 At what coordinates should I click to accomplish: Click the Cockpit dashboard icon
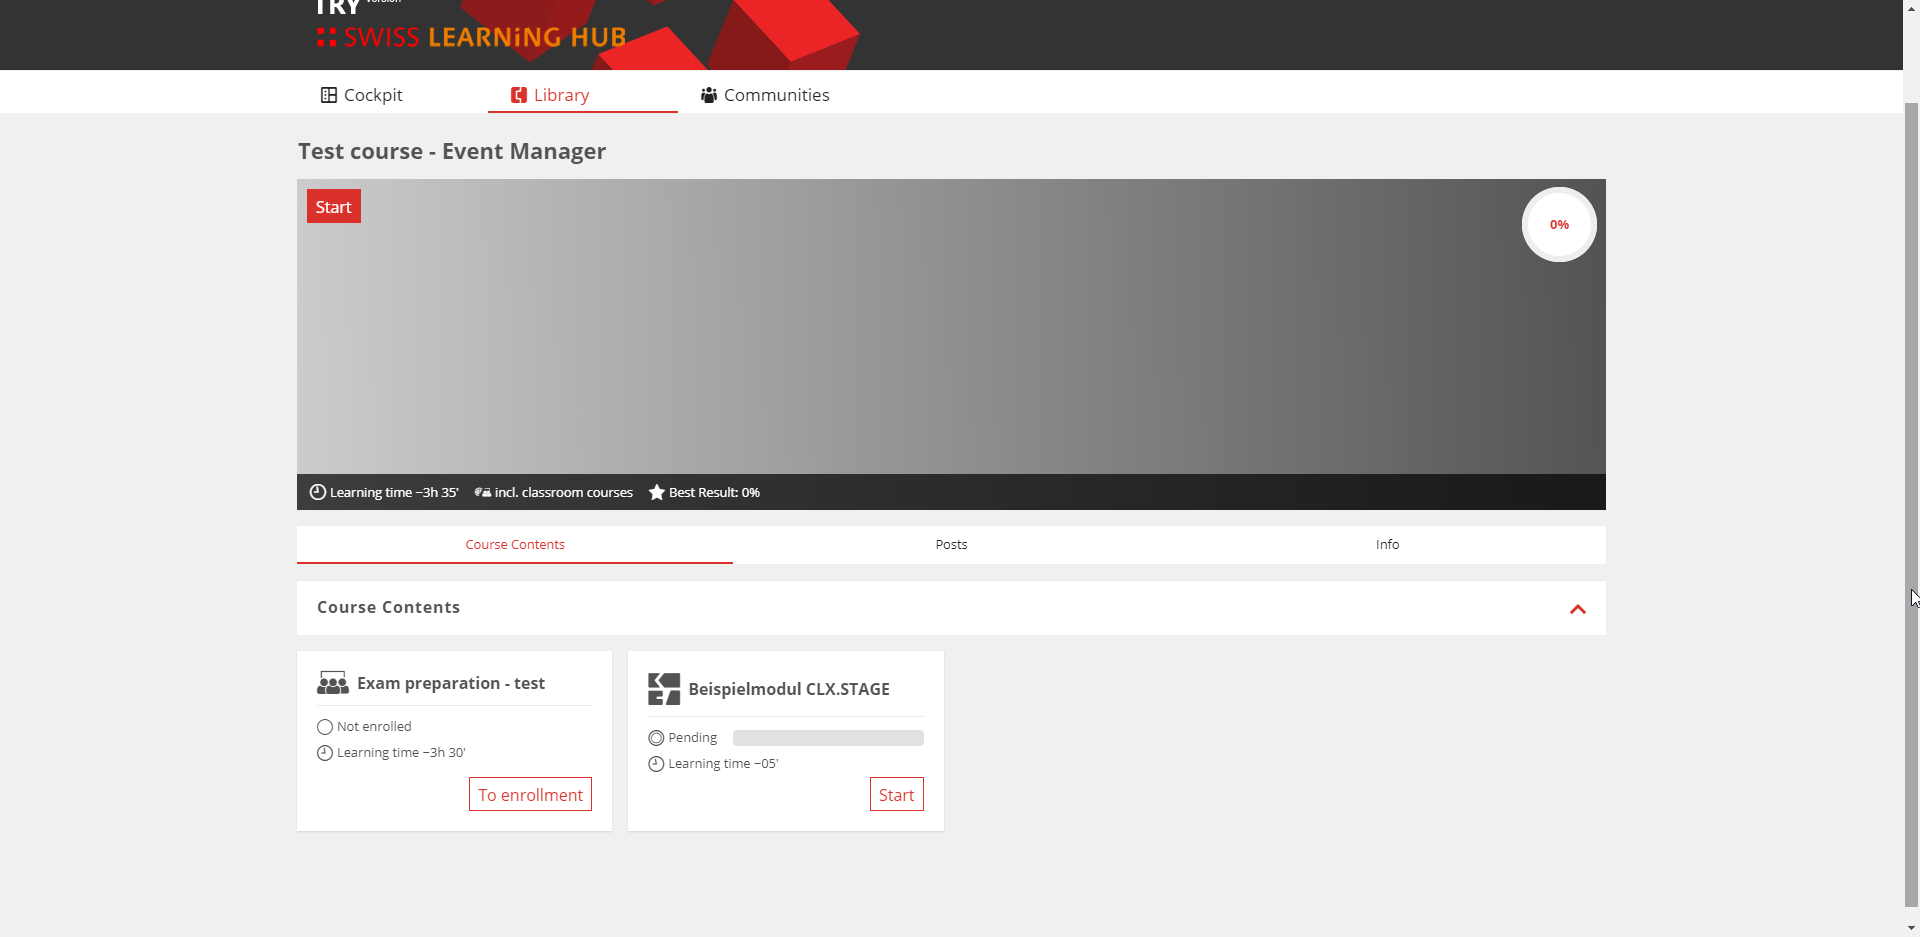(328, 95)
